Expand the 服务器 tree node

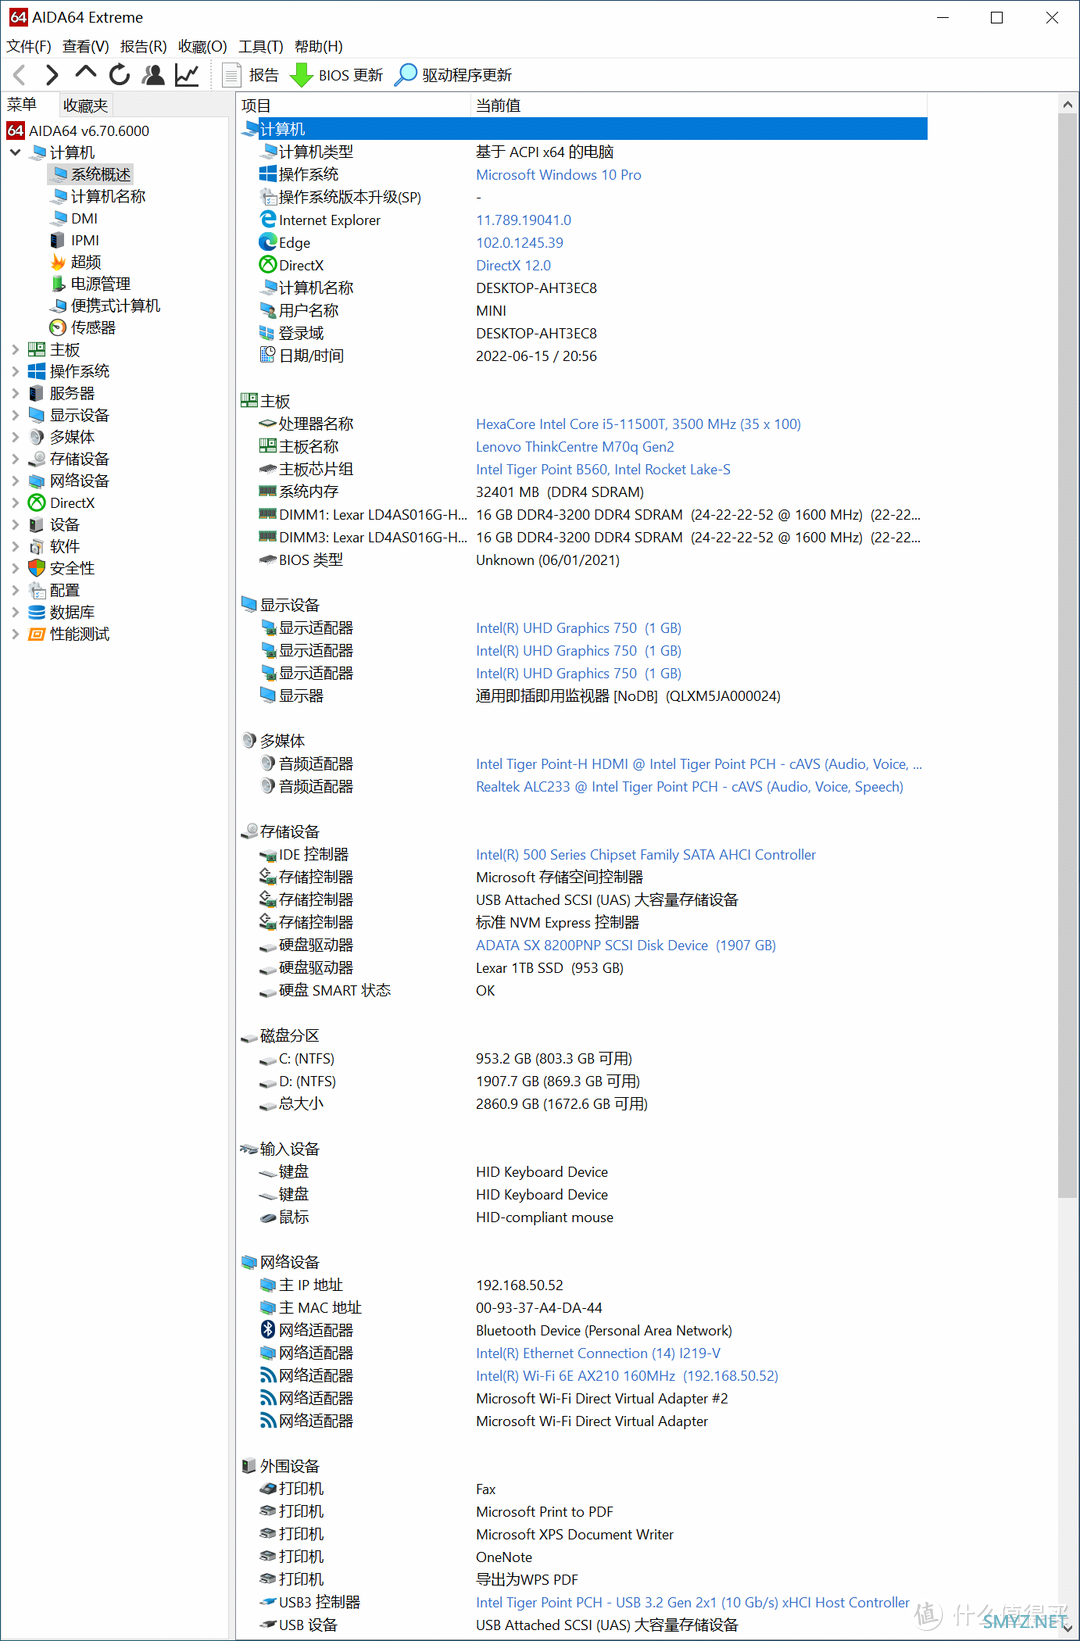pos(15,393)
